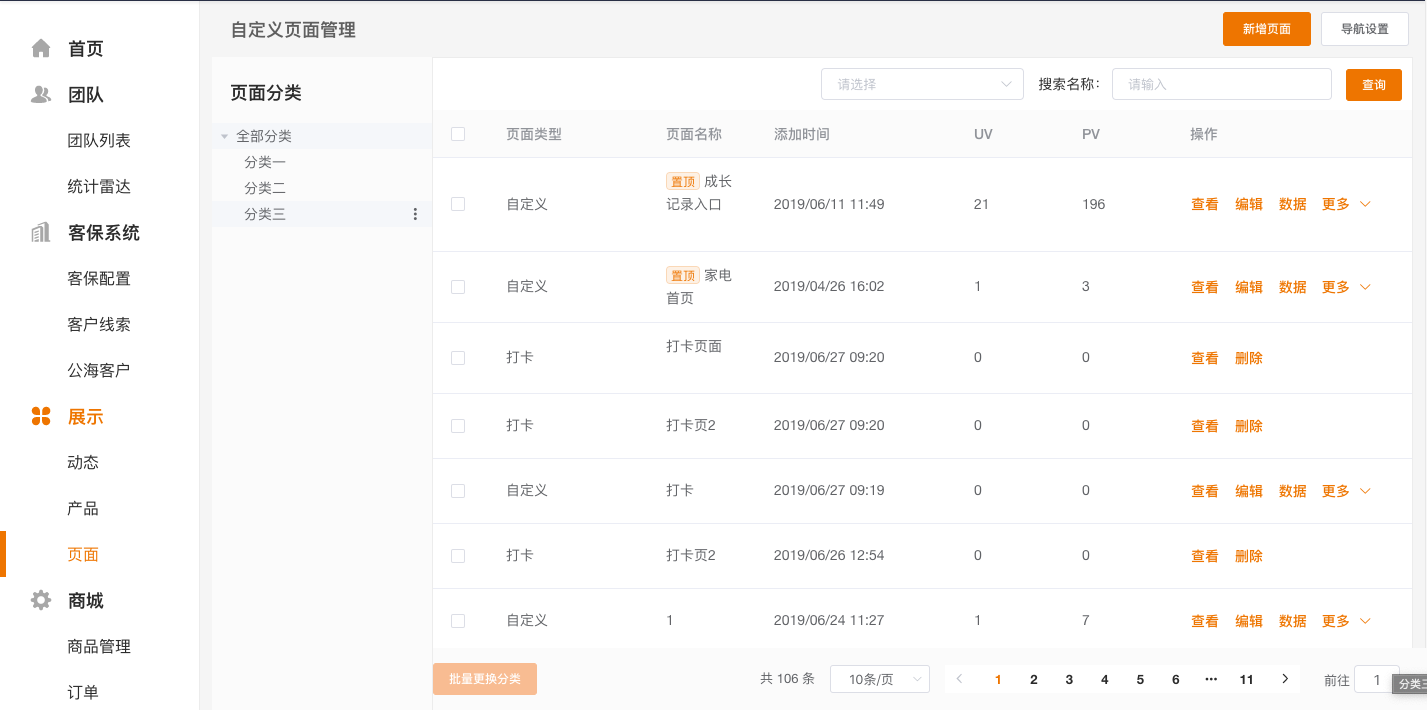Click the previous page left arrow
The image size is (1427, 710).
tap(960, 679)
